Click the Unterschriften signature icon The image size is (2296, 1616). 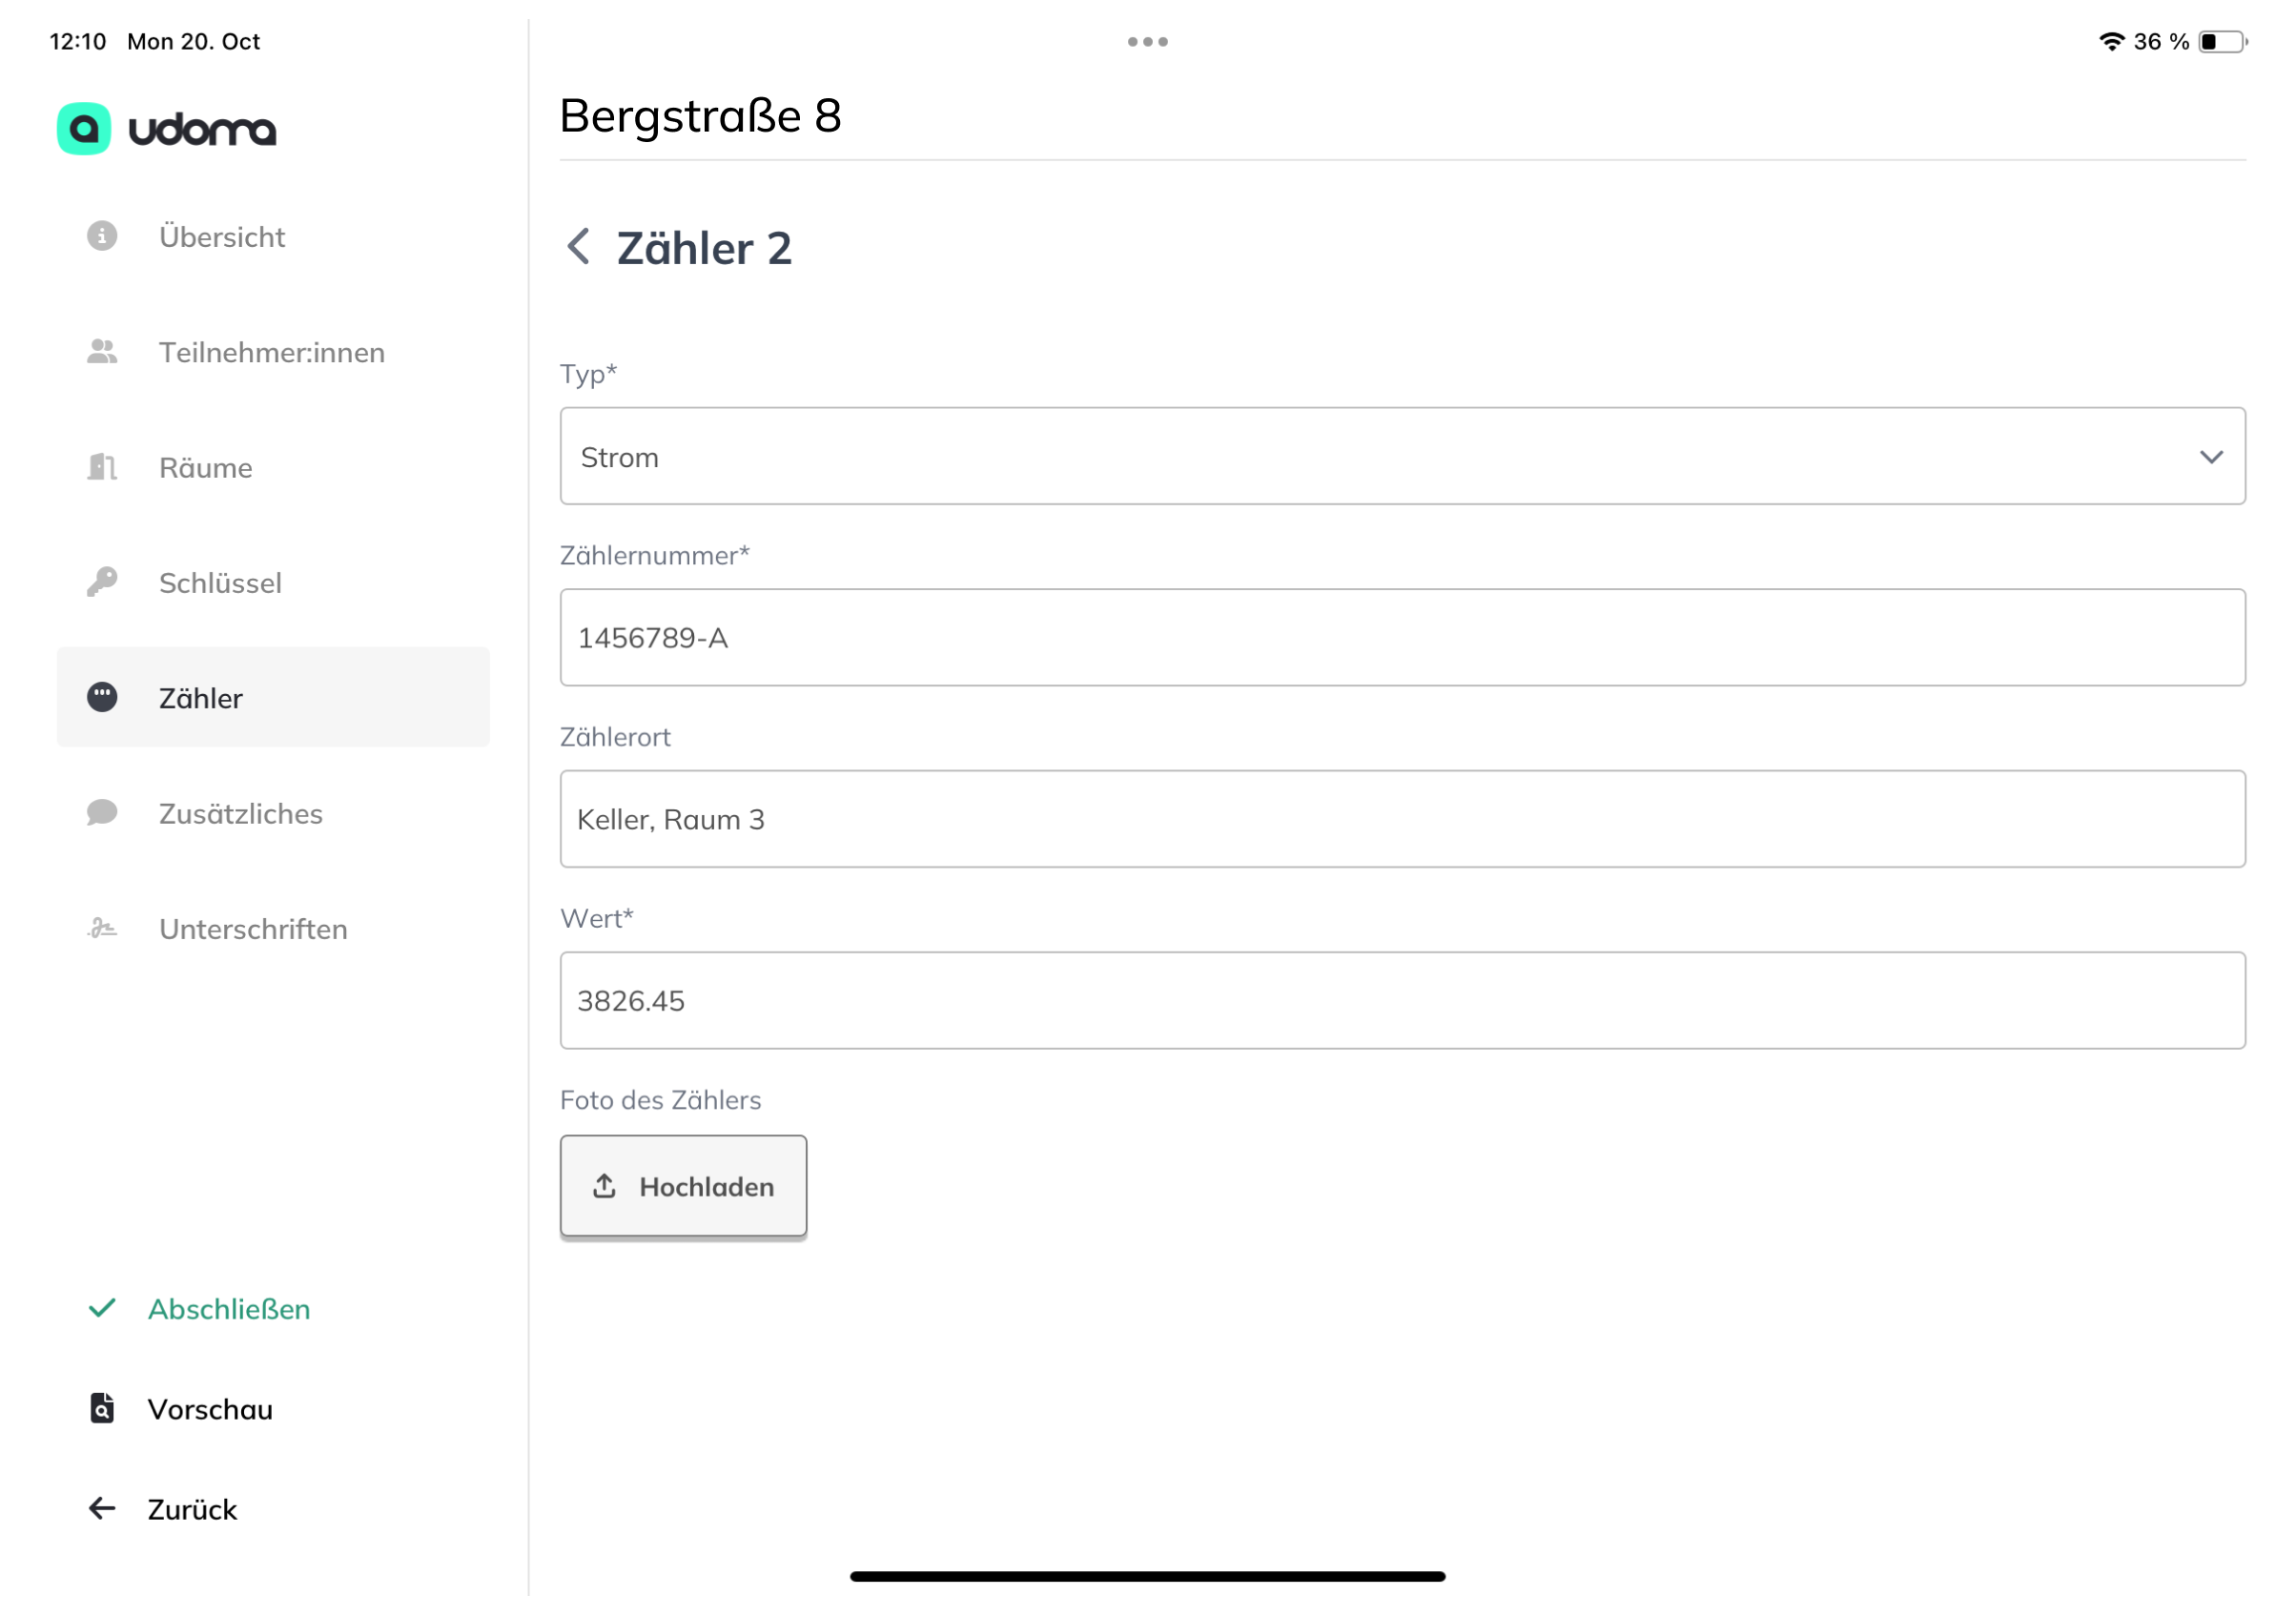tap(102, 929)
